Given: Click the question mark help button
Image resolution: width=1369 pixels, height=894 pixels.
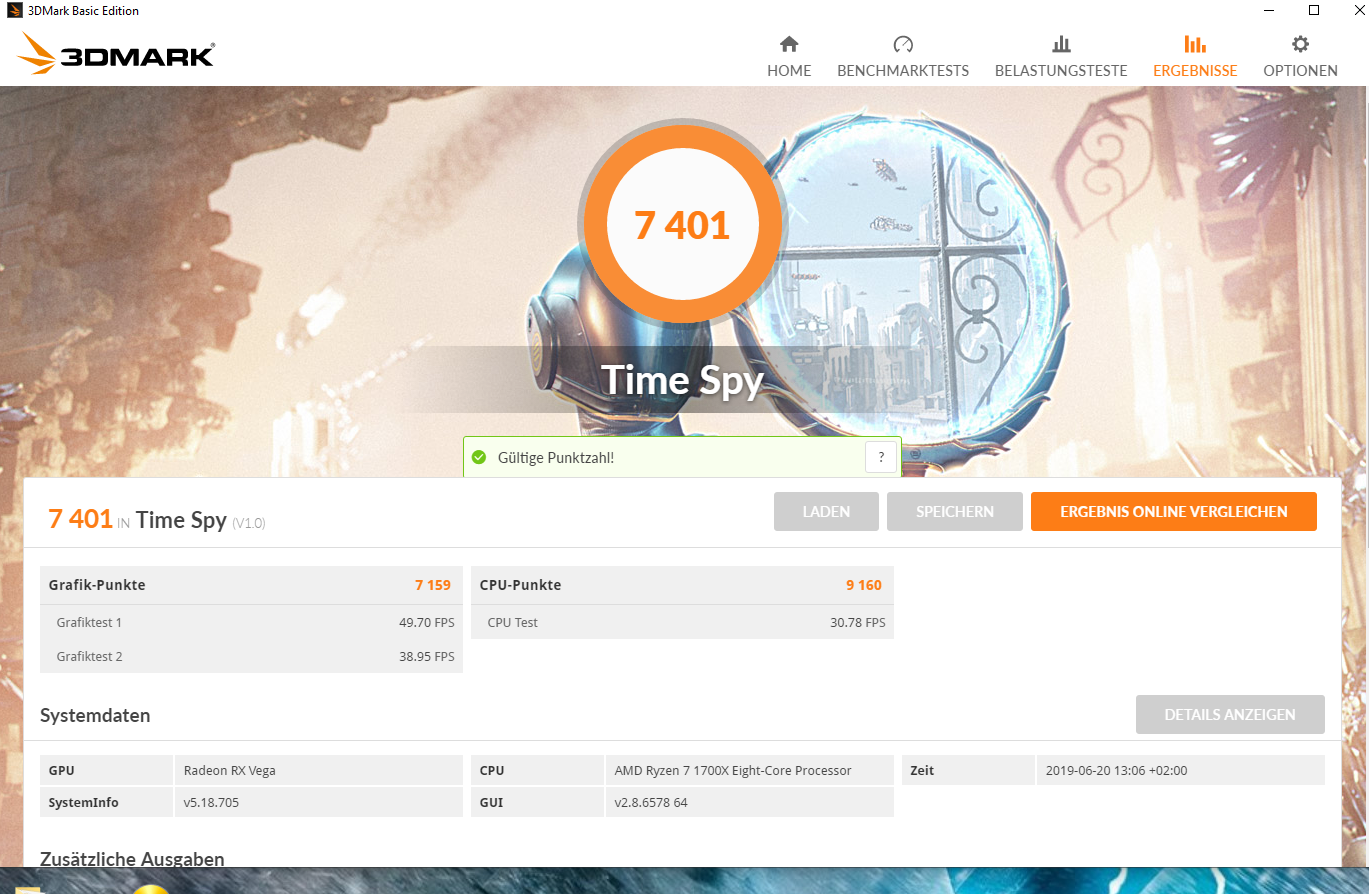Looking at the screenshot, I should [881, 457].
